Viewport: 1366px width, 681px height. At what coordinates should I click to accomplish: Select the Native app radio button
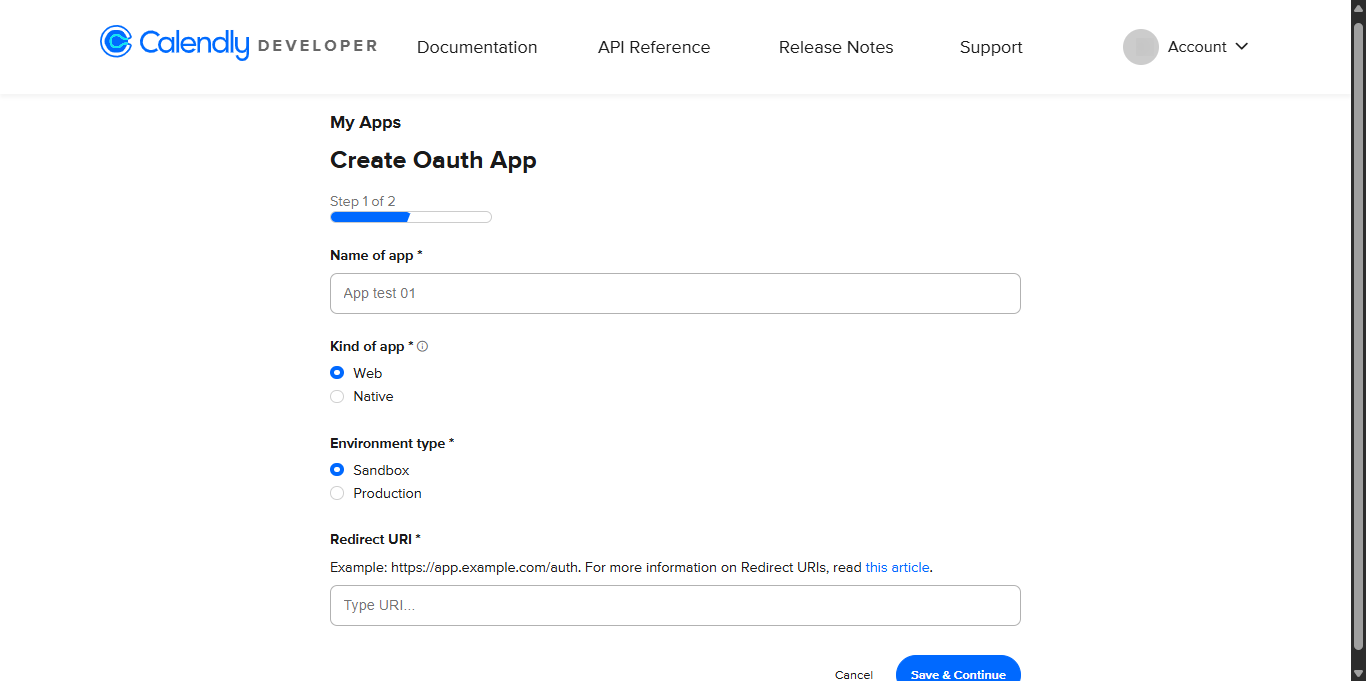(x=337, y=397)
